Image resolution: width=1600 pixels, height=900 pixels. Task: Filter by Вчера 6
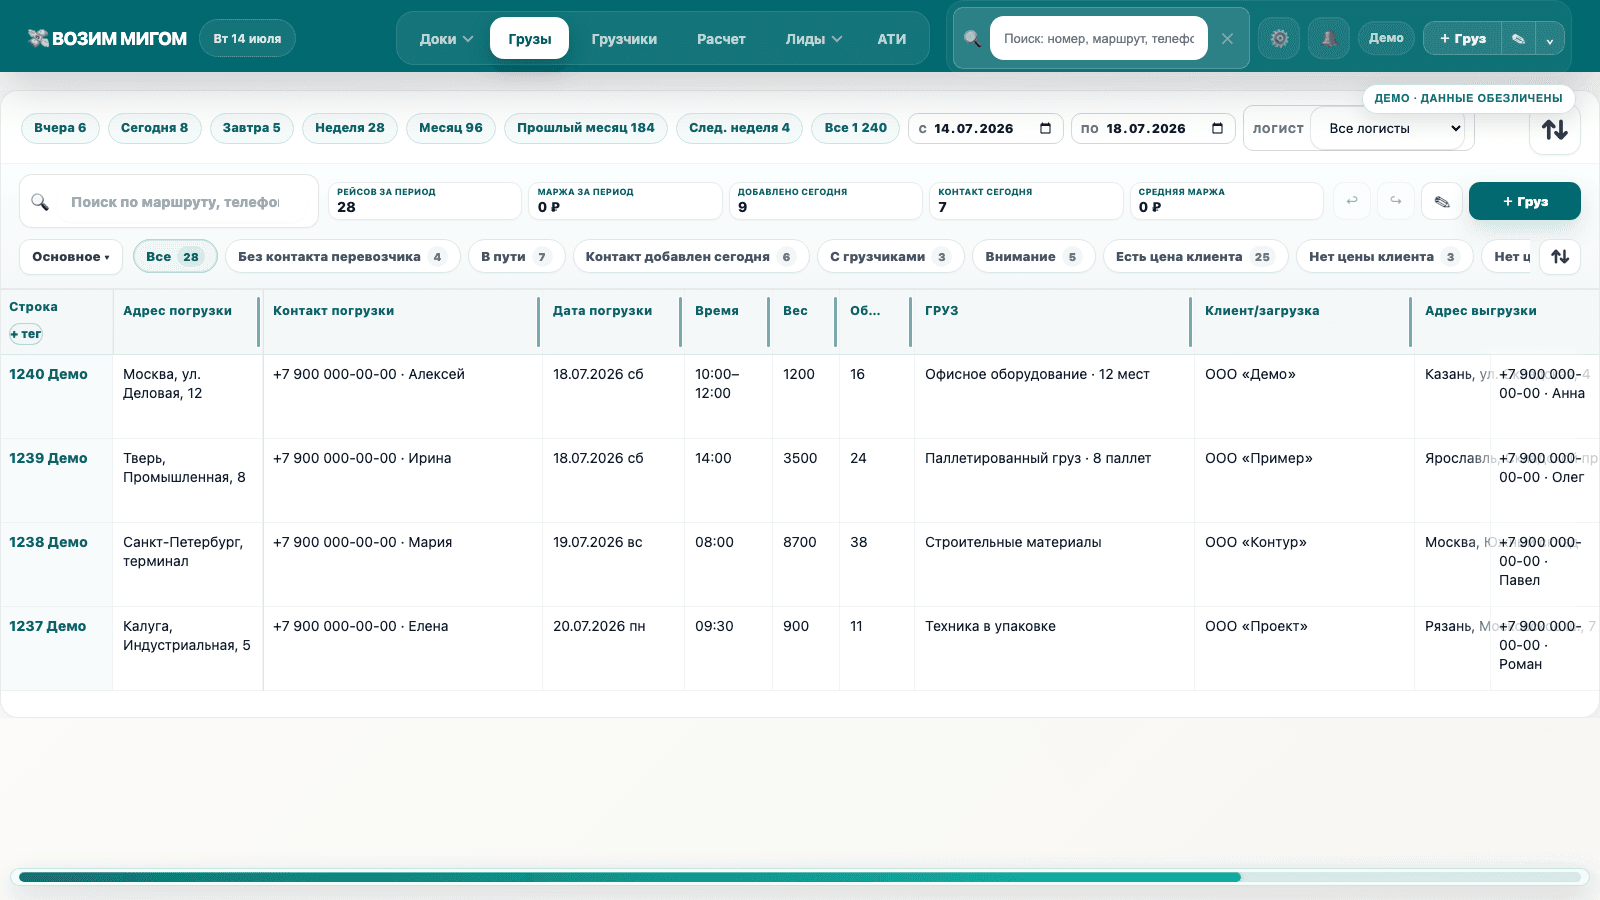pos(60,128)
